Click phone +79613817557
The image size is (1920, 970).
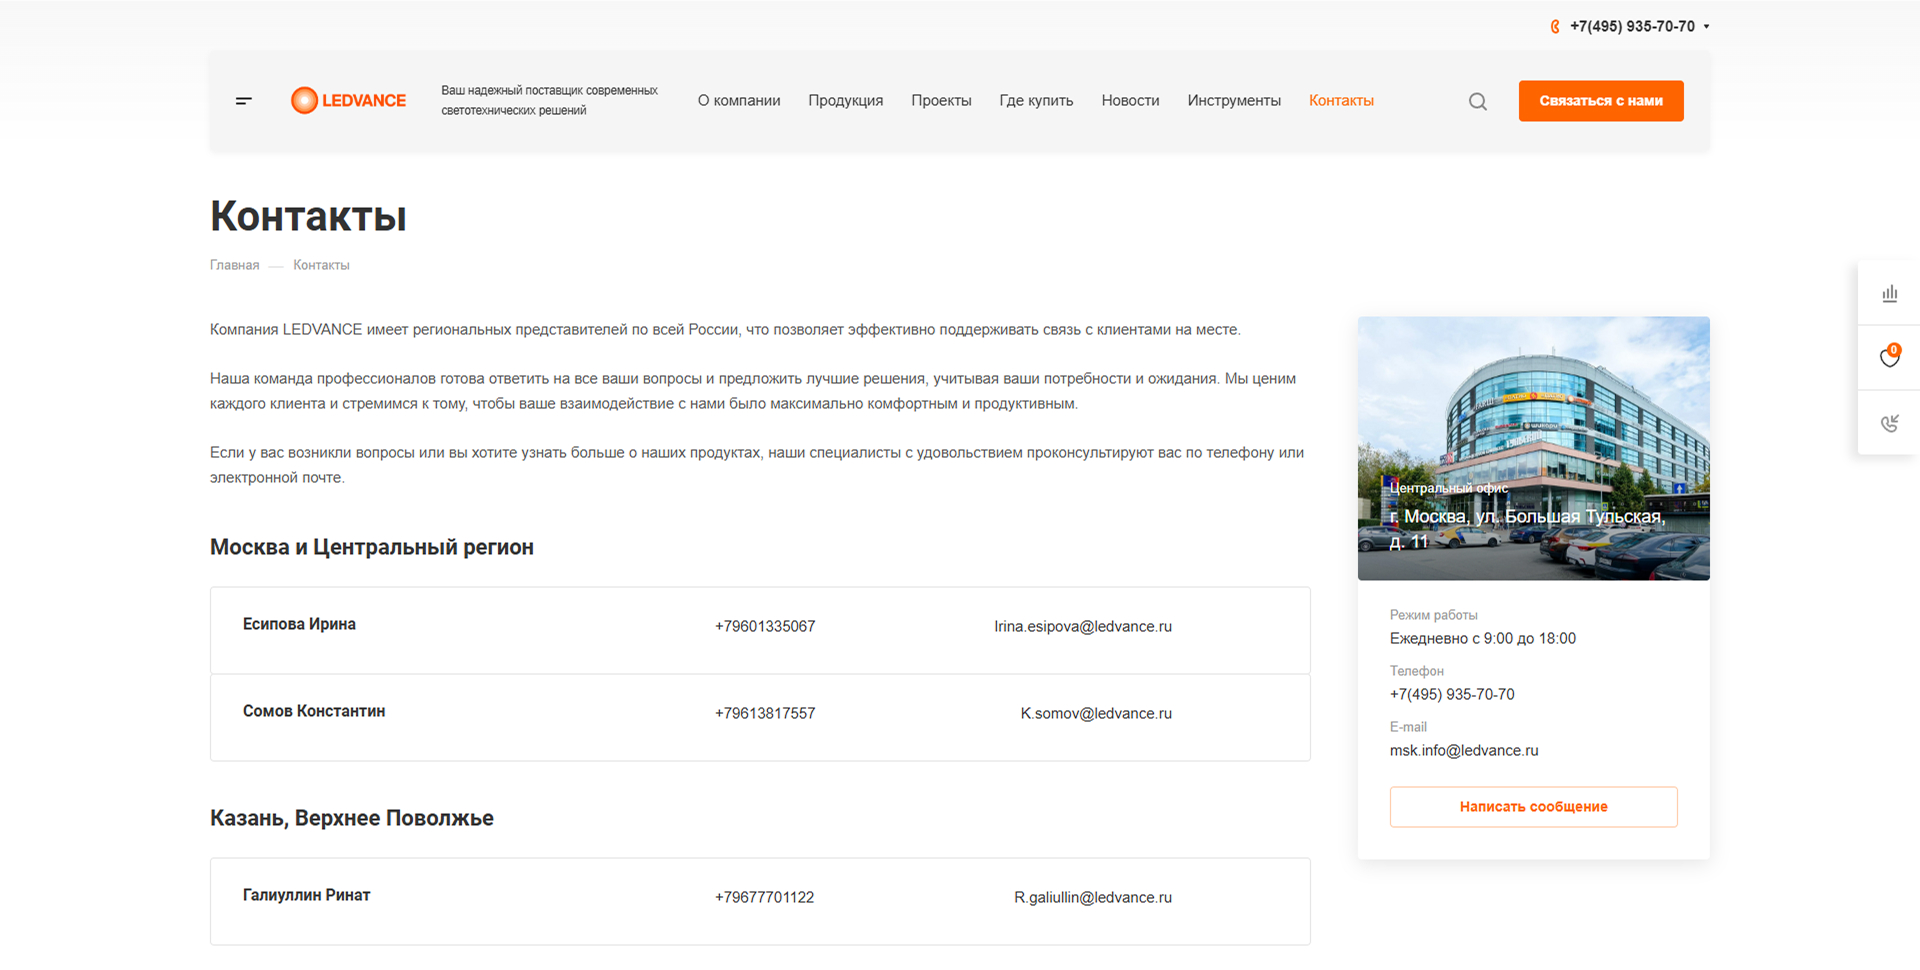[765, 714]
